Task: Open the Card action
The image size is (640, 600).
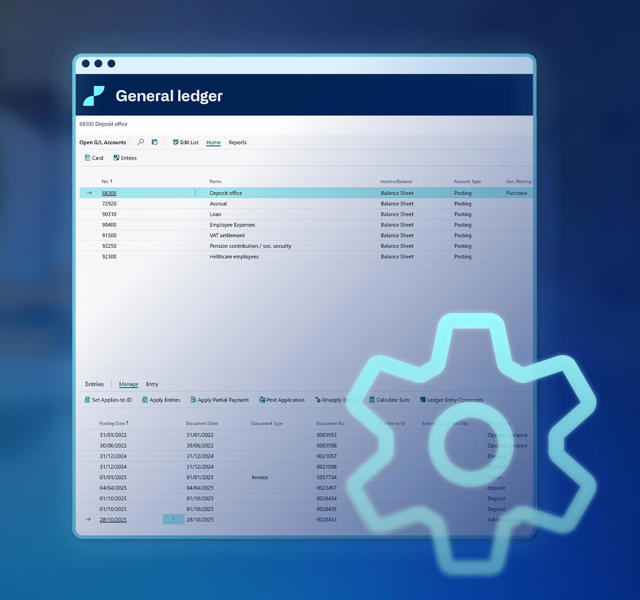Action: click(94, 158)
